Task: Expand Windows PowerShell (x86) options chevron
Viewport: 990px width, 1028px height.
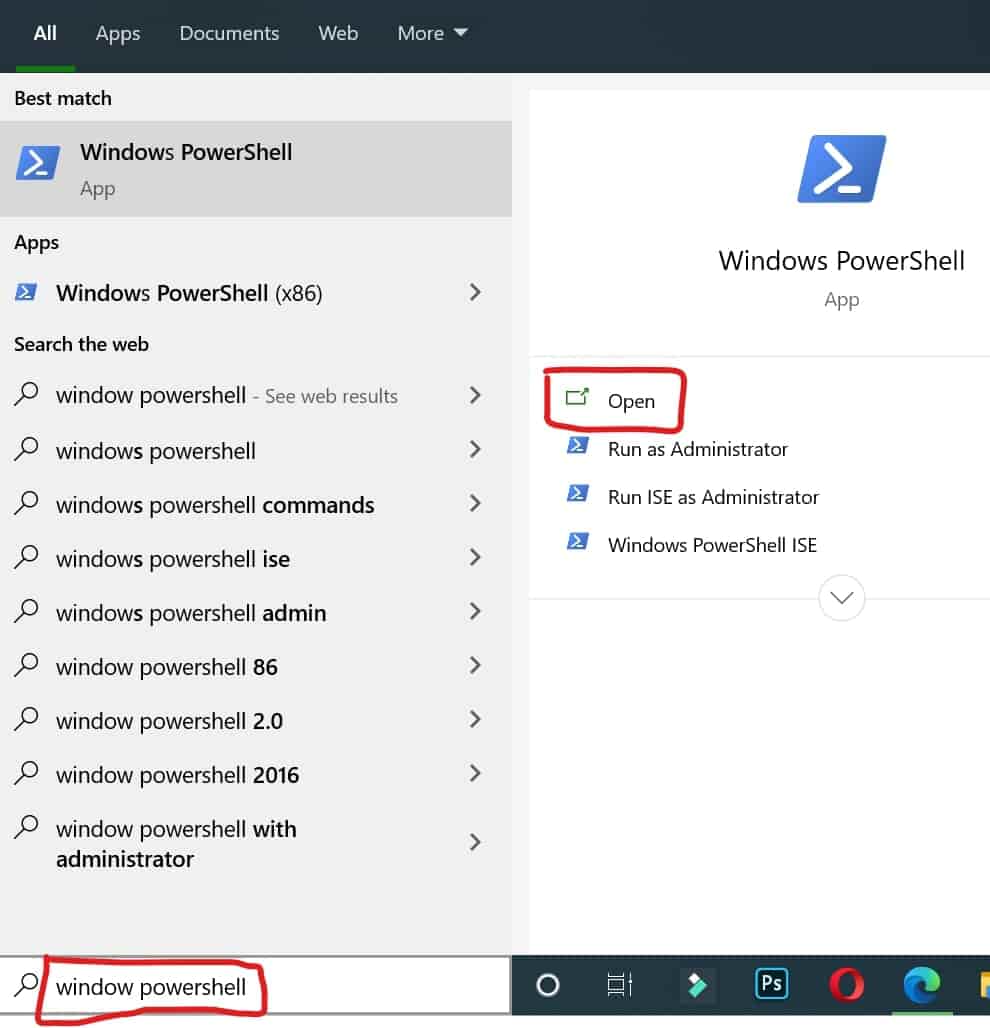Action: point(475,292)
